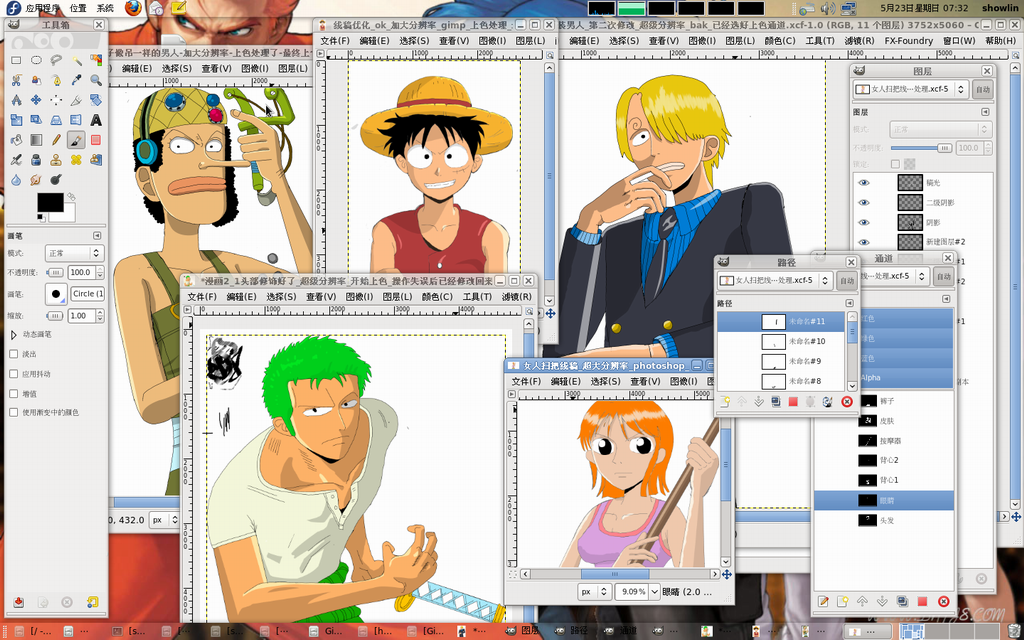
Task: Click the 自动 button in the 通道 panel
Action: click(x=944, y=276)
